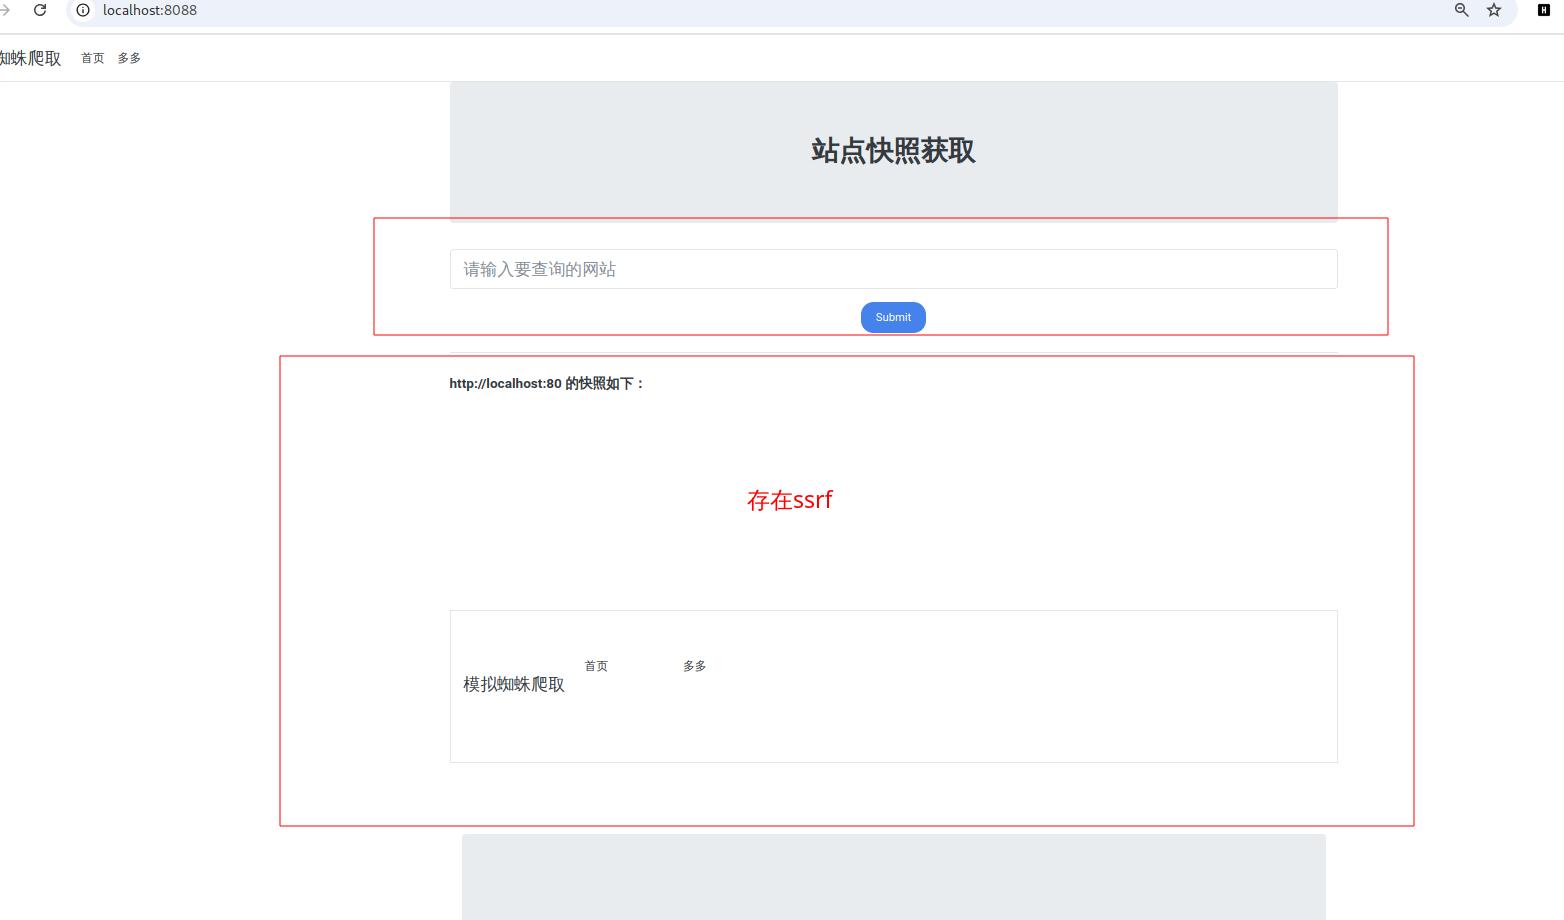Bookmark this page with the star icon
The width and height of the screenshot is (1564, 920).
tap(1494, 10)
